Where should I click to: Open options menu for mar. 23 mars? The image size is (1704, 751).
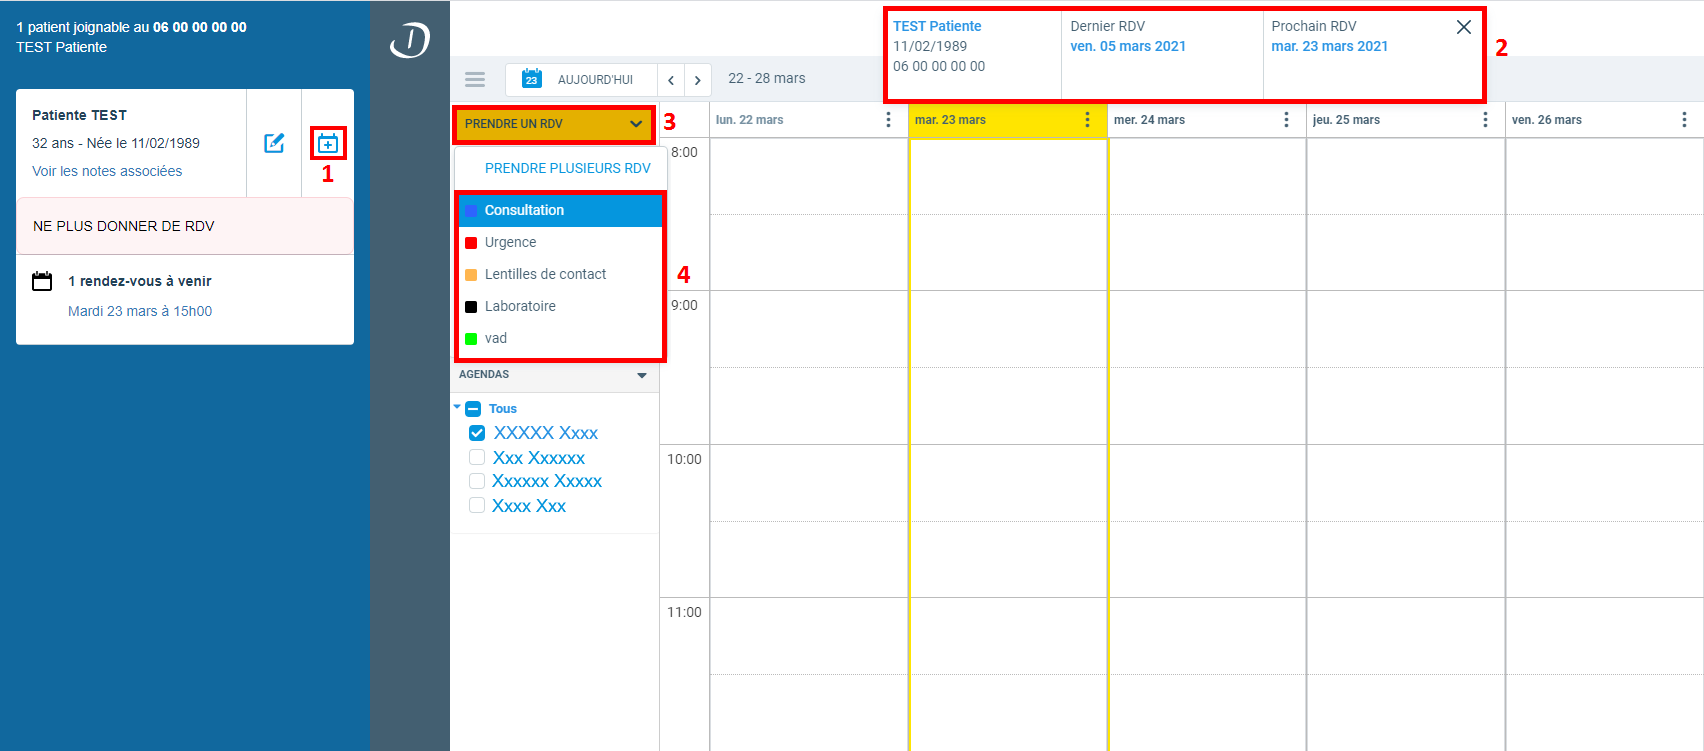click(1088, 120)
